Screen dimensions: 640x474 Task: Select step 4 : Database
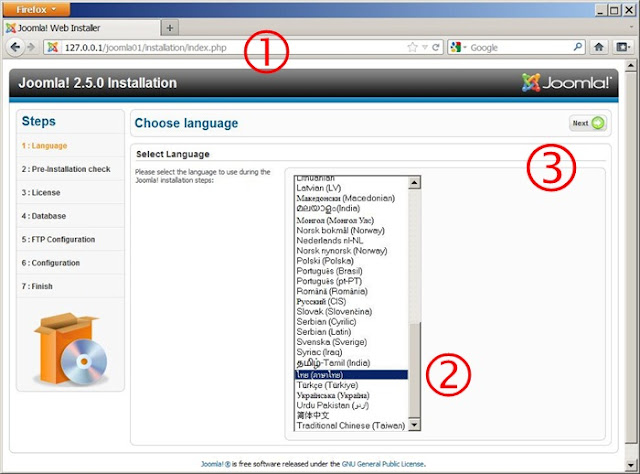click(44, 216)
